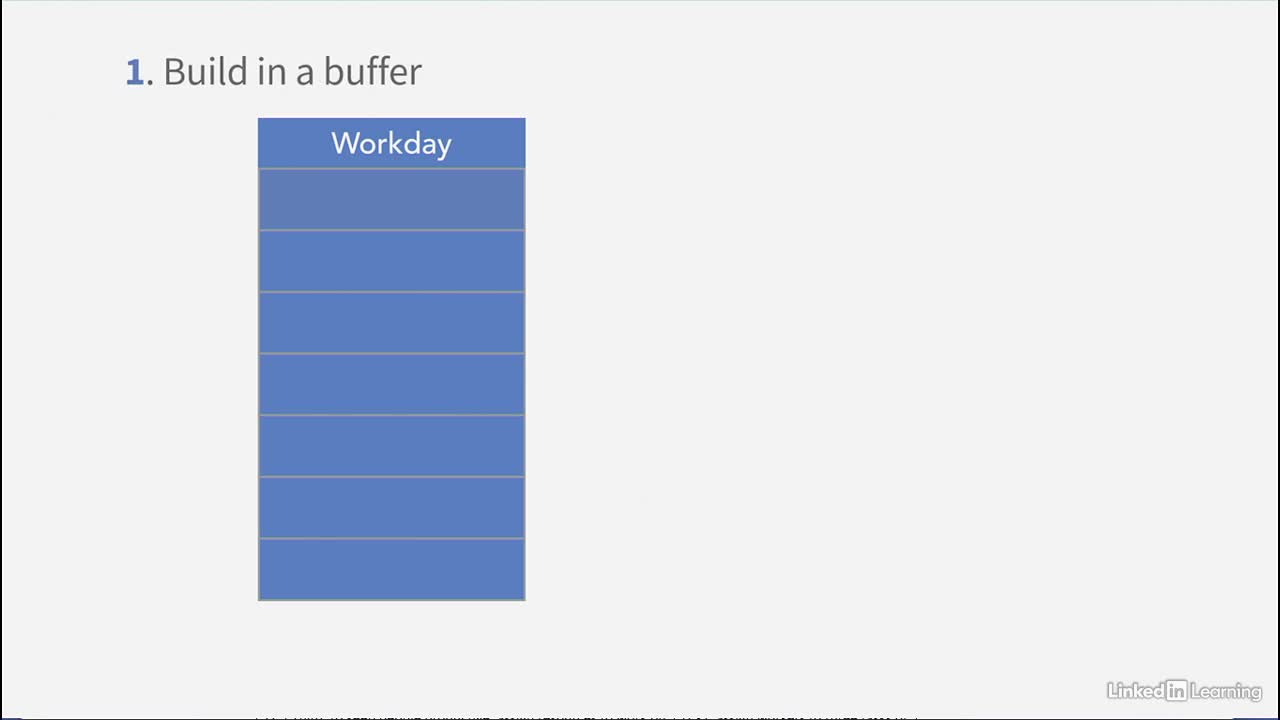This screenshot has height=720, width=1280.
Task: Select the darker first row under Workday
Action: (x=391, y=200)
